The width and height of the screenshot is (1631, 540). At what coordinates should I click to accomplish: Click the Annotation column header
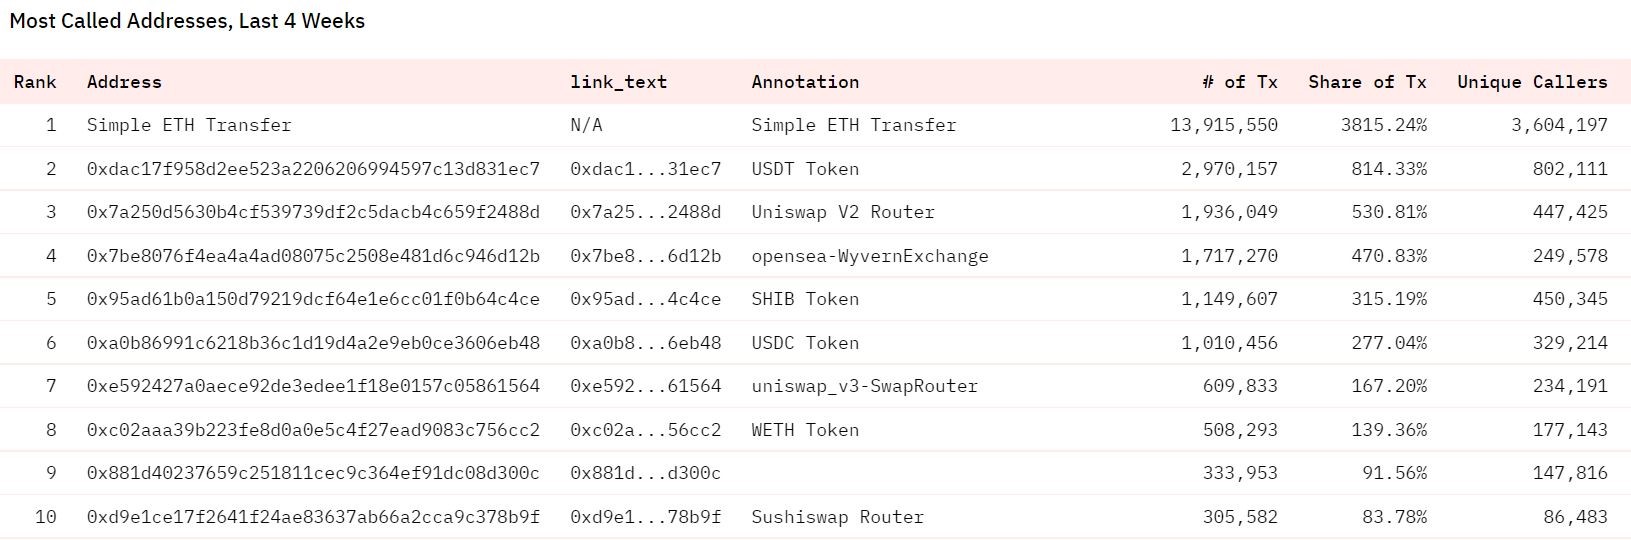pyautogui.click(x=805, y=82)
